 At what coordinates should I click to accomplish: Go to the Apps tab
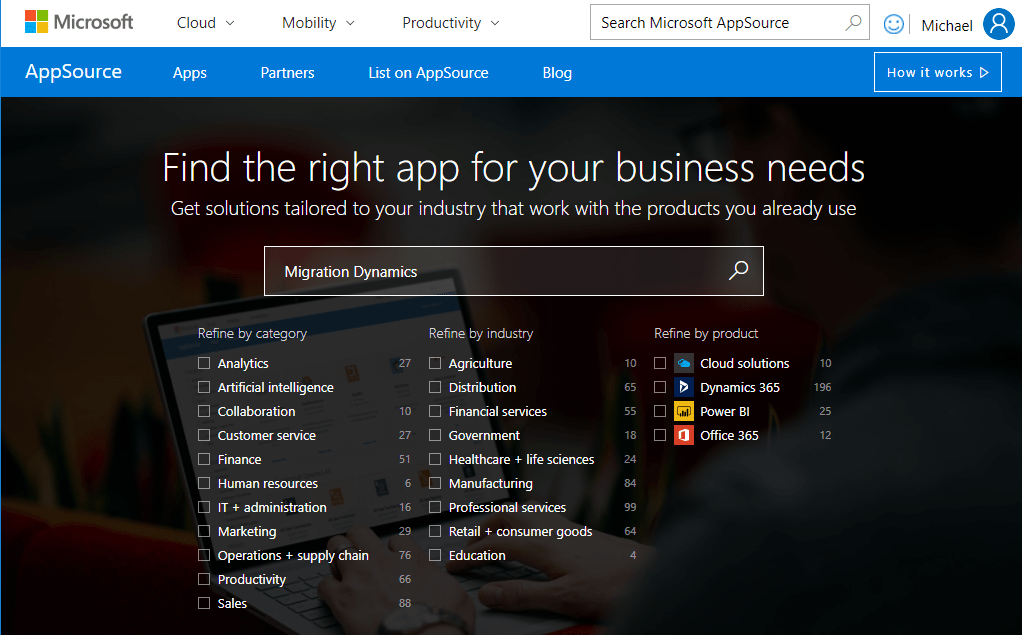point(189,73)
